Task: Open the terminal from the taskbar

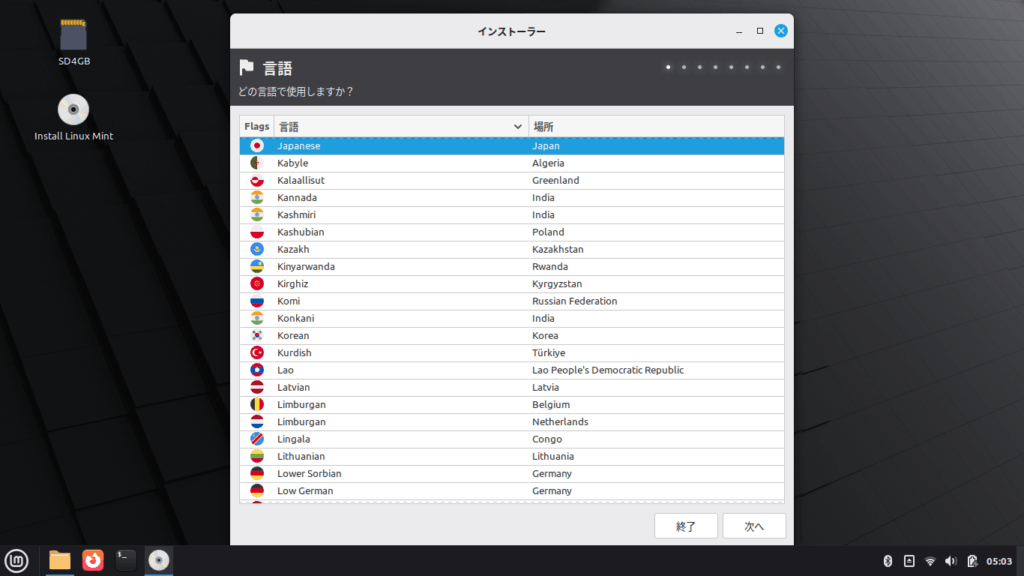Action: point(125,560)
